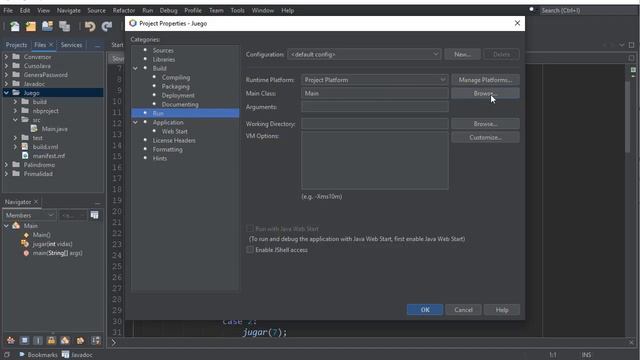Expand the Palindromo folder

[6, 165]
